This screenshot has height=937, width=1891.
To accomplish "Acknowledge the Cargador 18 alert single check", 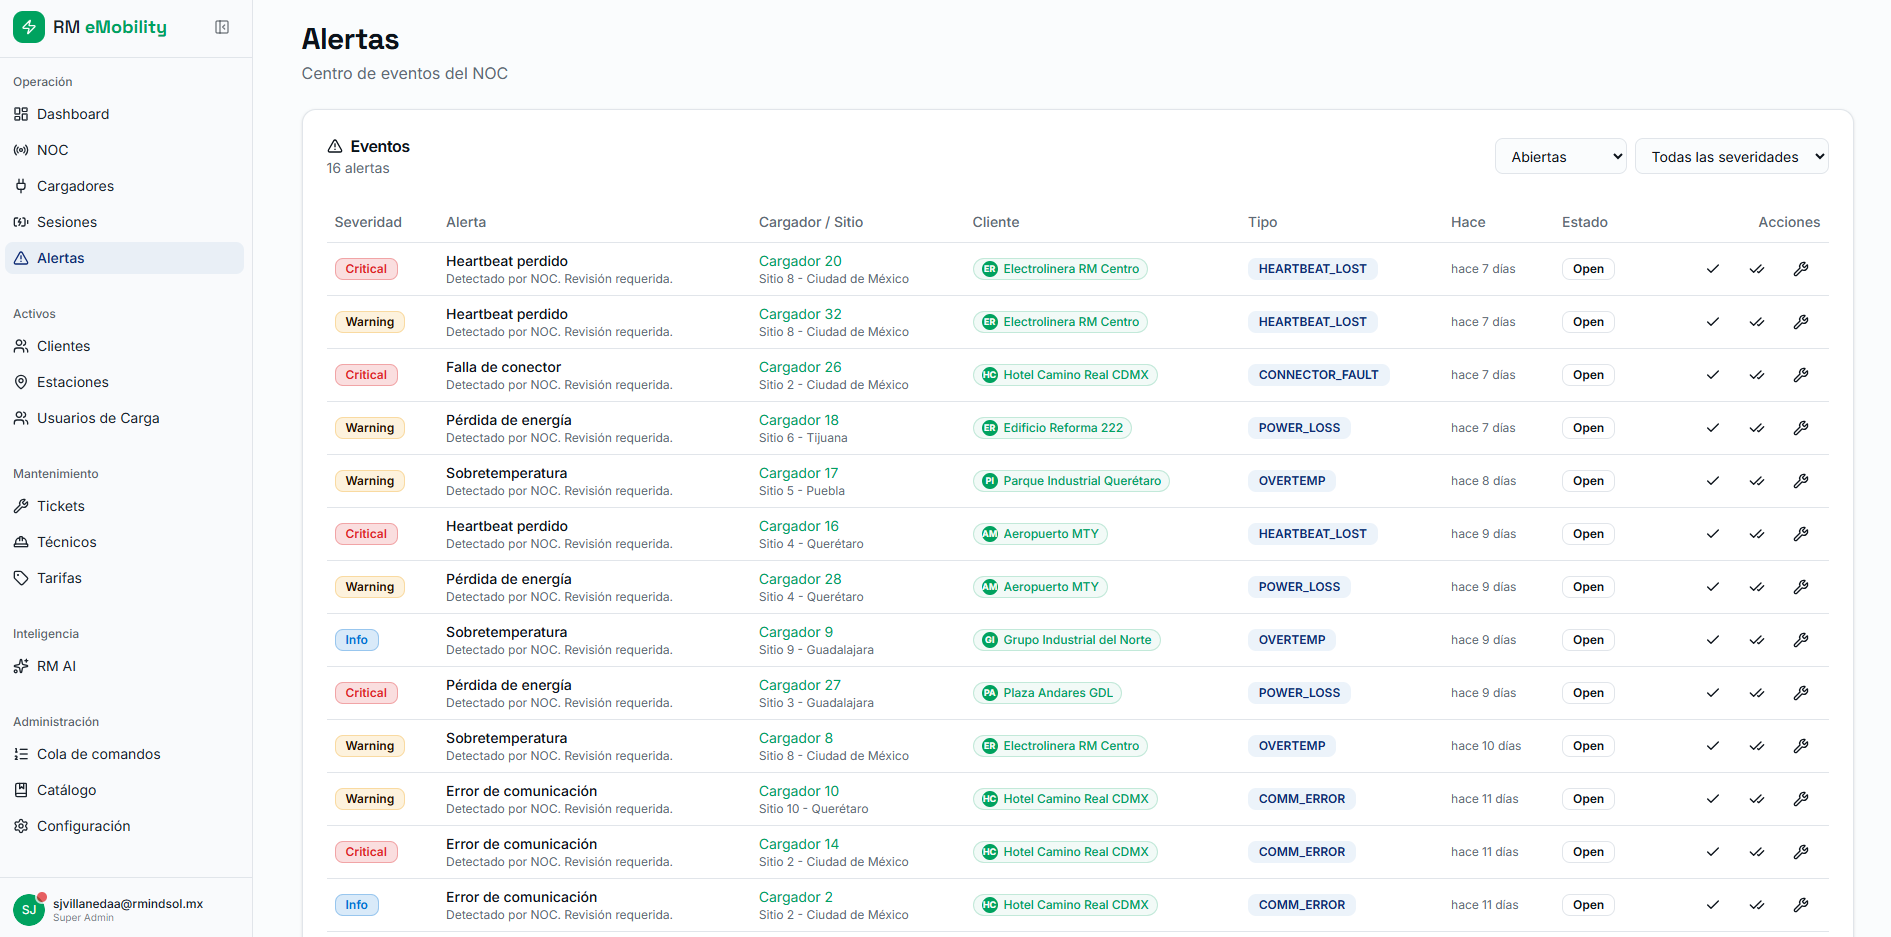I will pyautogui.click(x=1713, y=428).
